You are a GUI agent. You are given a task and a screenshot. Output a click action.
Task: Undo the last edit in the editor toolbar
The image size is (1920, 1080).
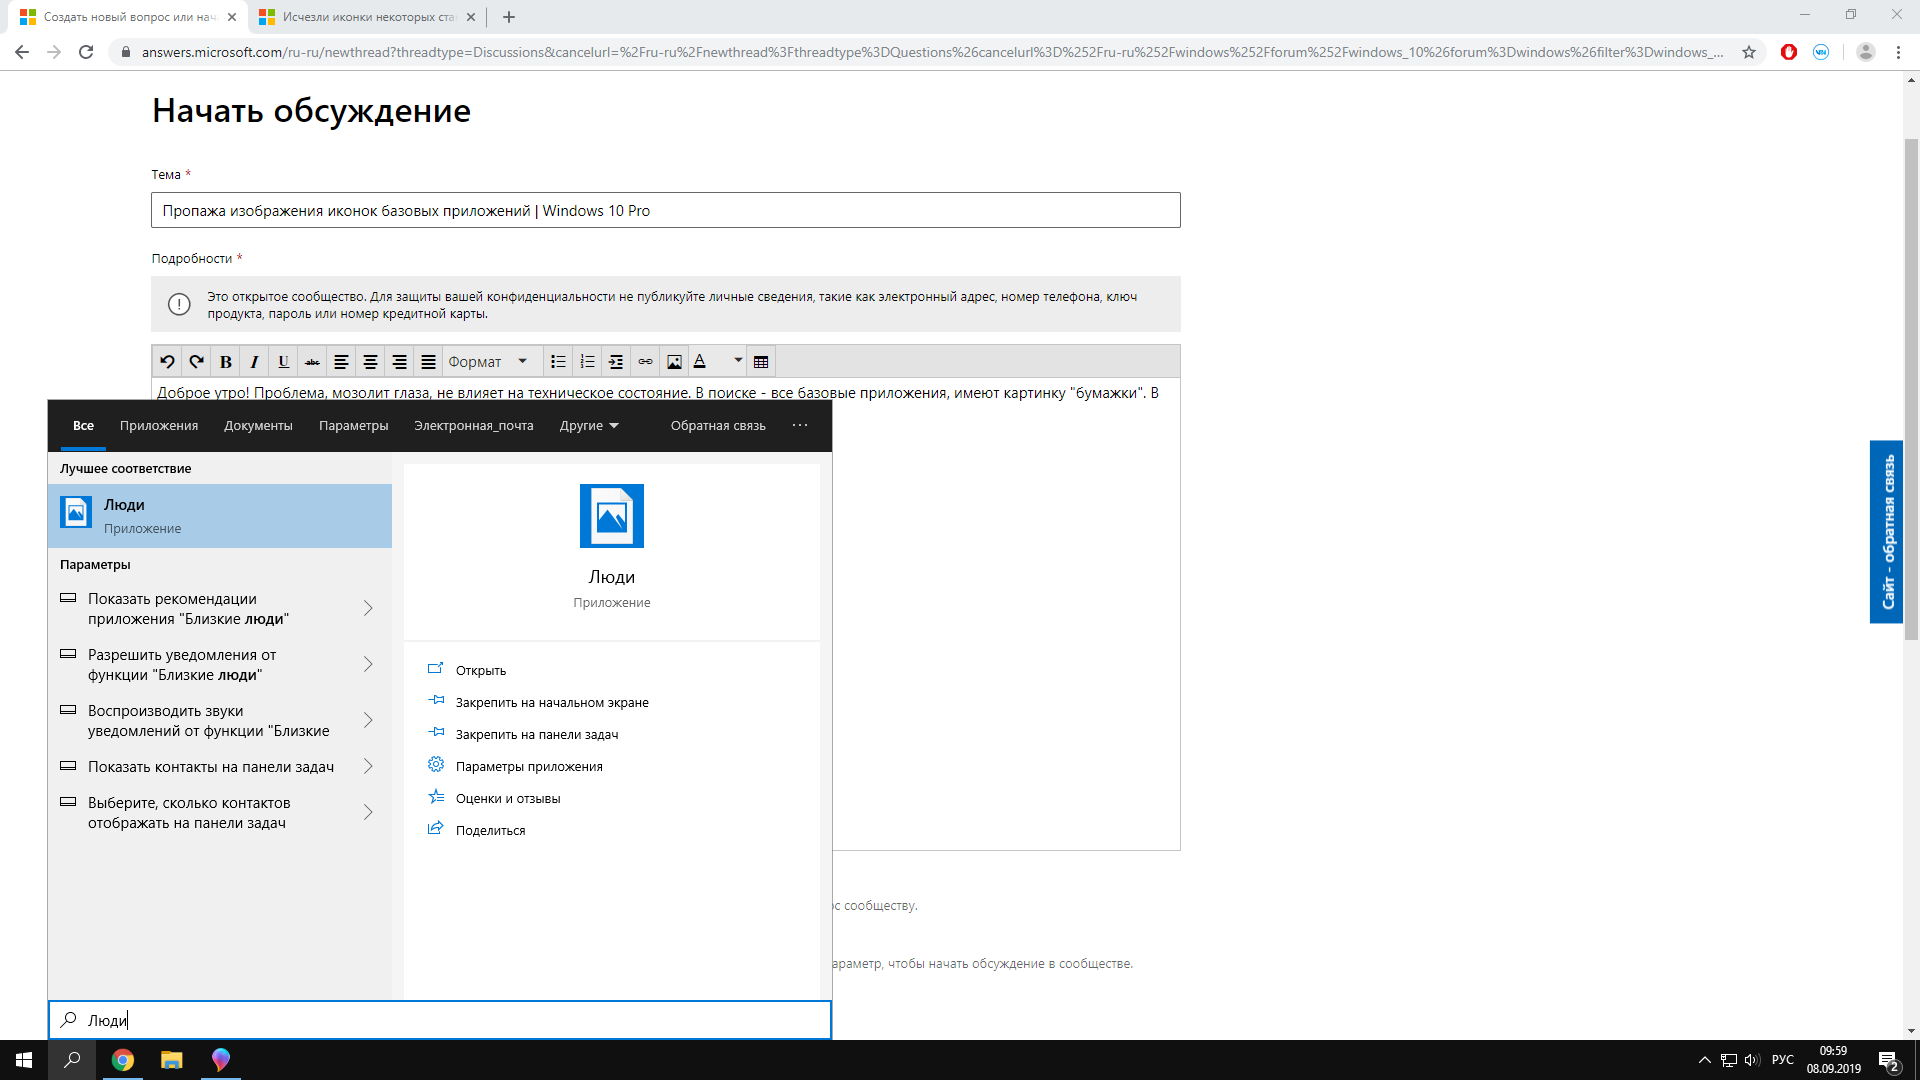(167, 362)
